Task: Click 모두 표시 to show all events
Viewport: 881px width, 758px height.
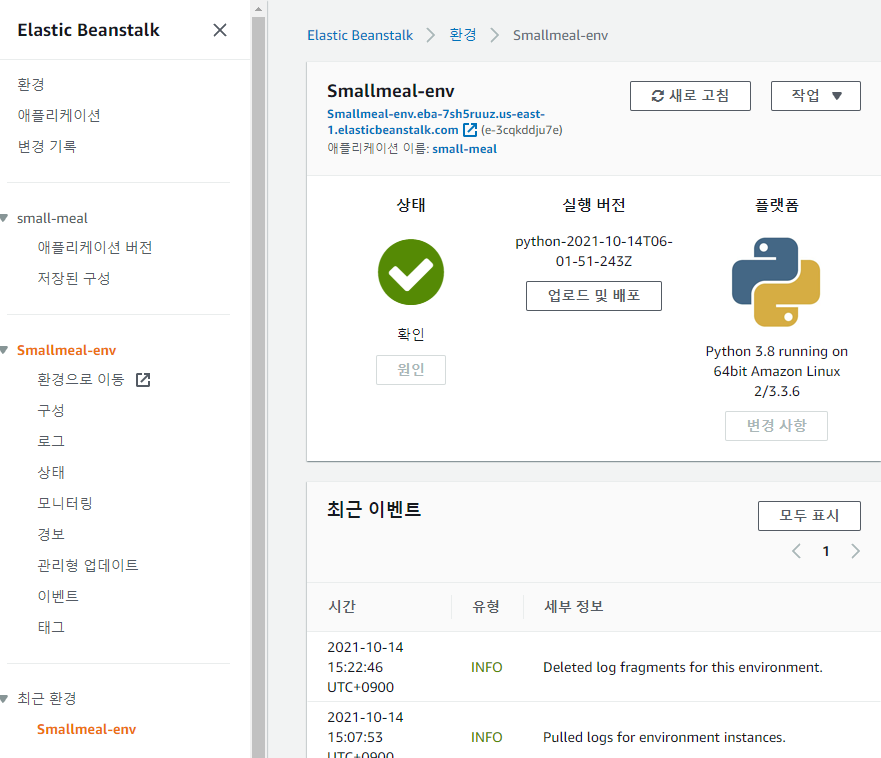Action: tap(809, 516)
